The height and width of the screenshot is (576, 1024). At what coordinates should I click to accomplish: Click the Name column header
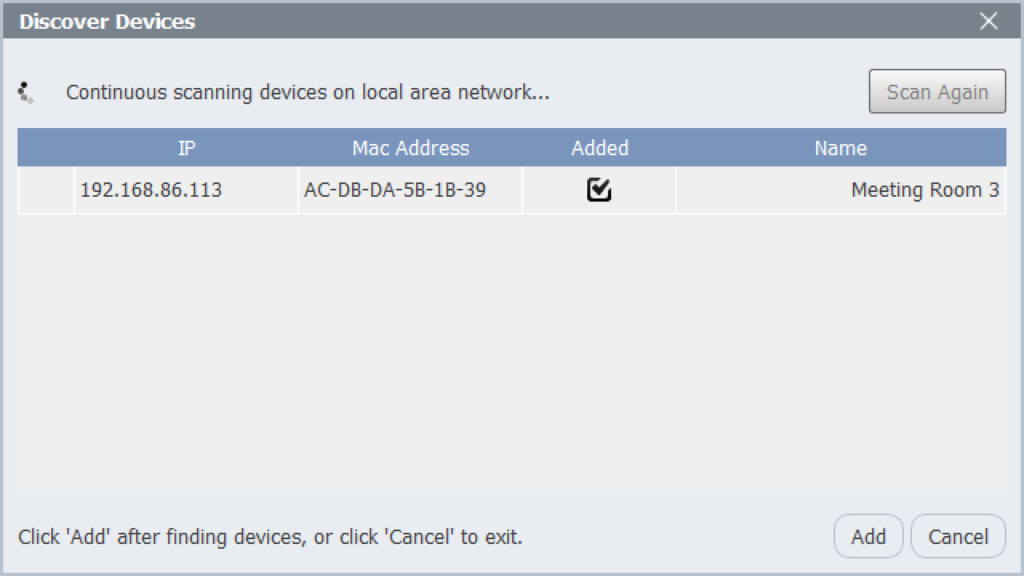coord(840,148)
